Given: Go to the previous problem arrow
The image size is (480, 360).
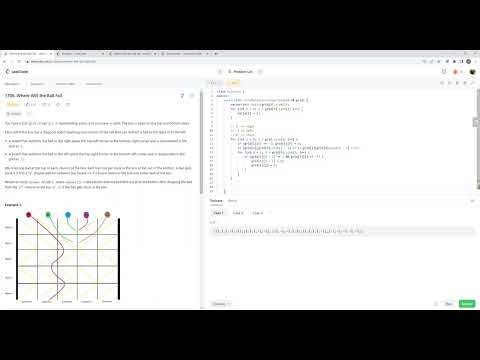Looking at the screenshot, I should pyautogui.click(x=220, y=72).
